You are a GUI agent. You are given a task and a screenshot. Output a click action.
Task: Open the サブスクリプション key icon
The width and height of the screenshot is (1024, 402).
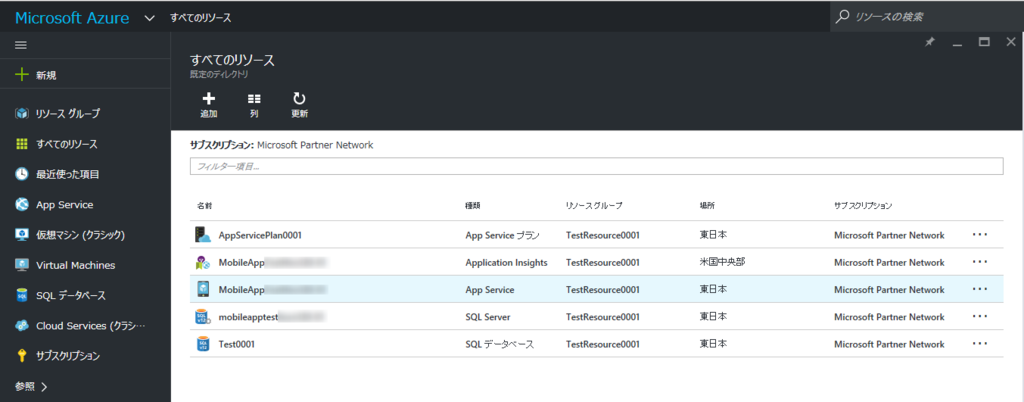point(22,356)
